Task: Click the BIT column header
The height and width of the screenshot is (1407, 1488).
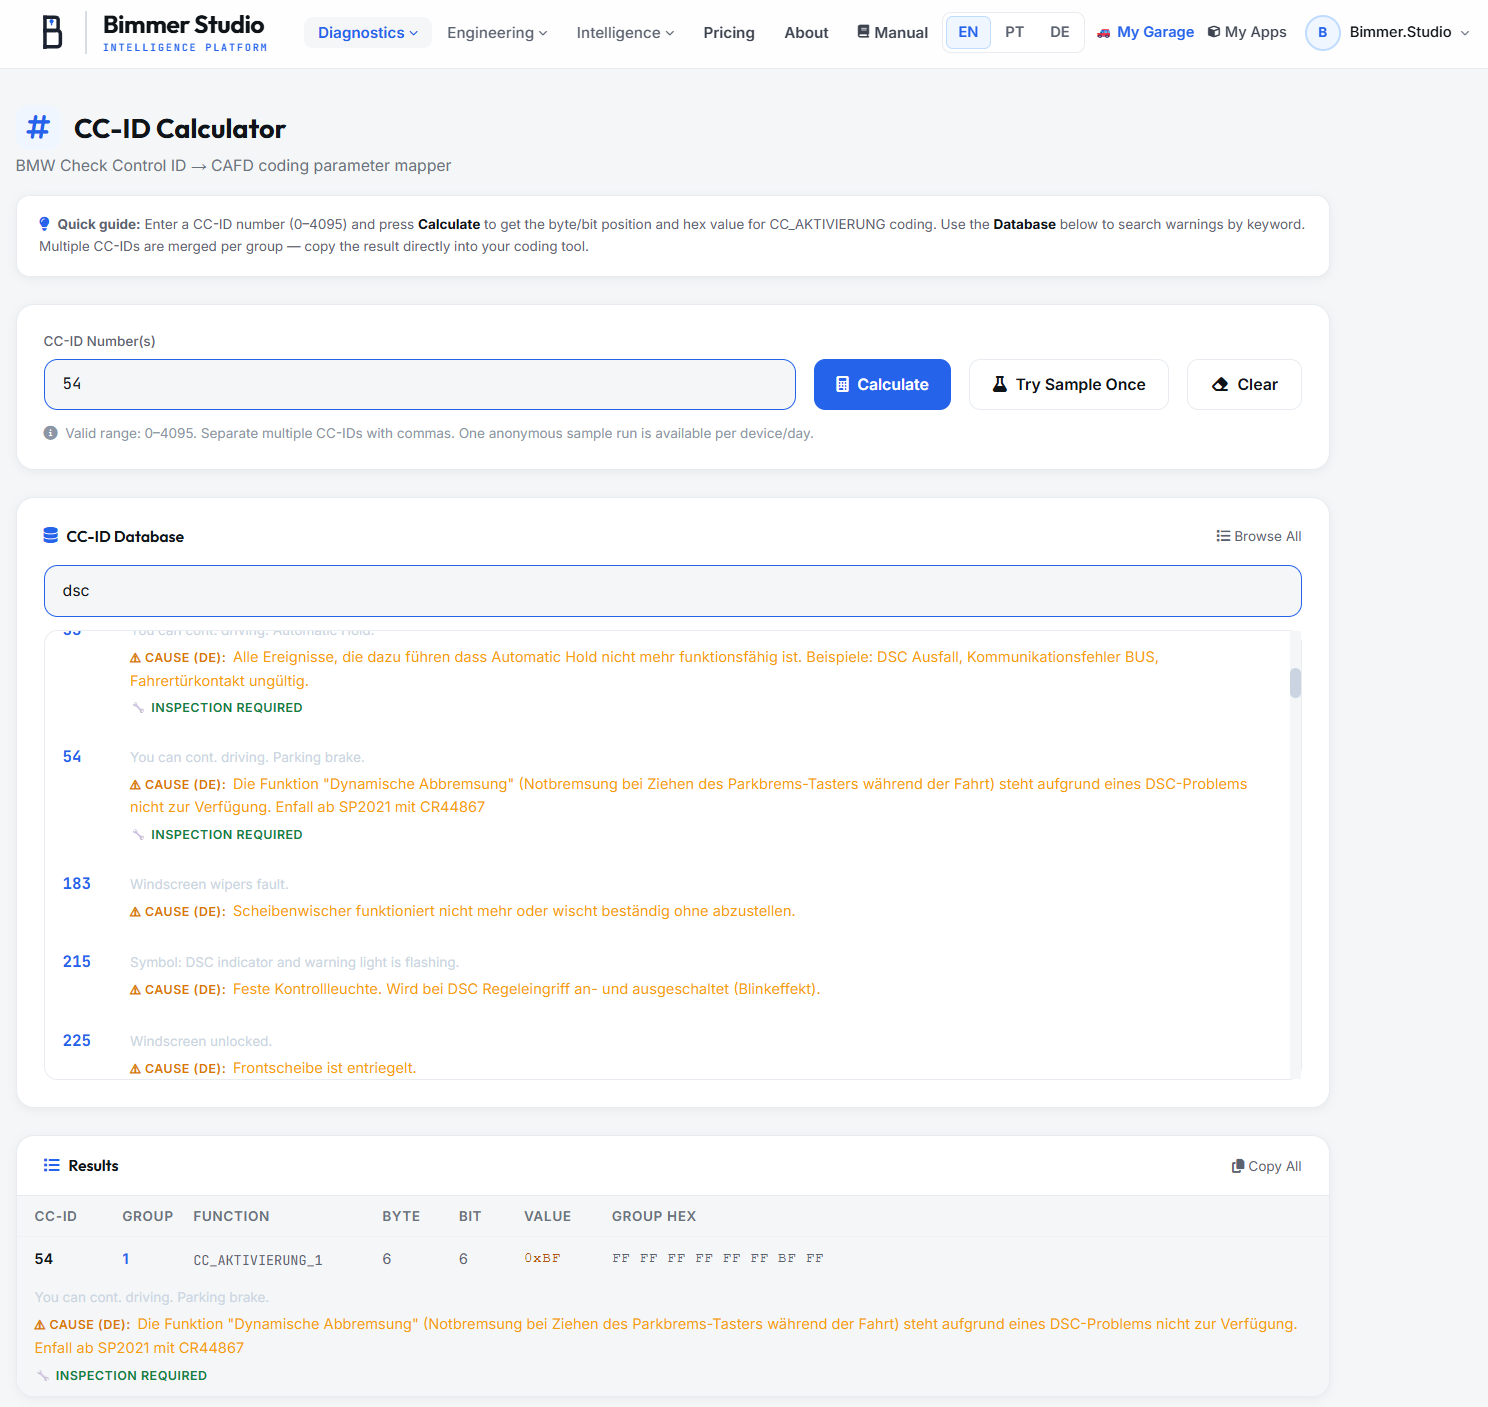Action: 470,1216
